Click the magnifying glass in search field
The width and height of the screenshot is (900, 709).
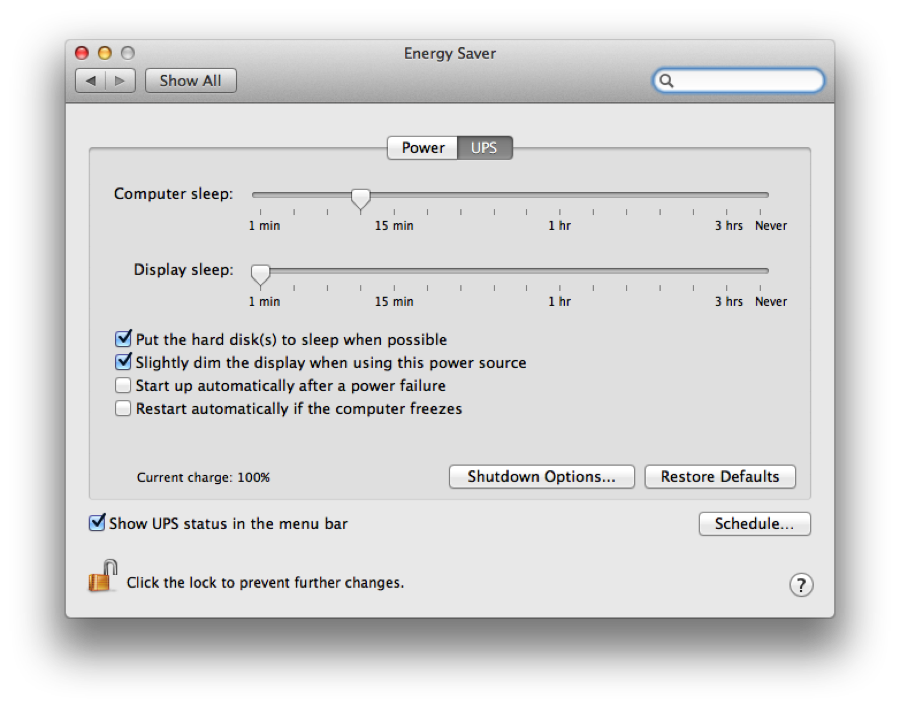pyautogui.click(x=668, y=81)
